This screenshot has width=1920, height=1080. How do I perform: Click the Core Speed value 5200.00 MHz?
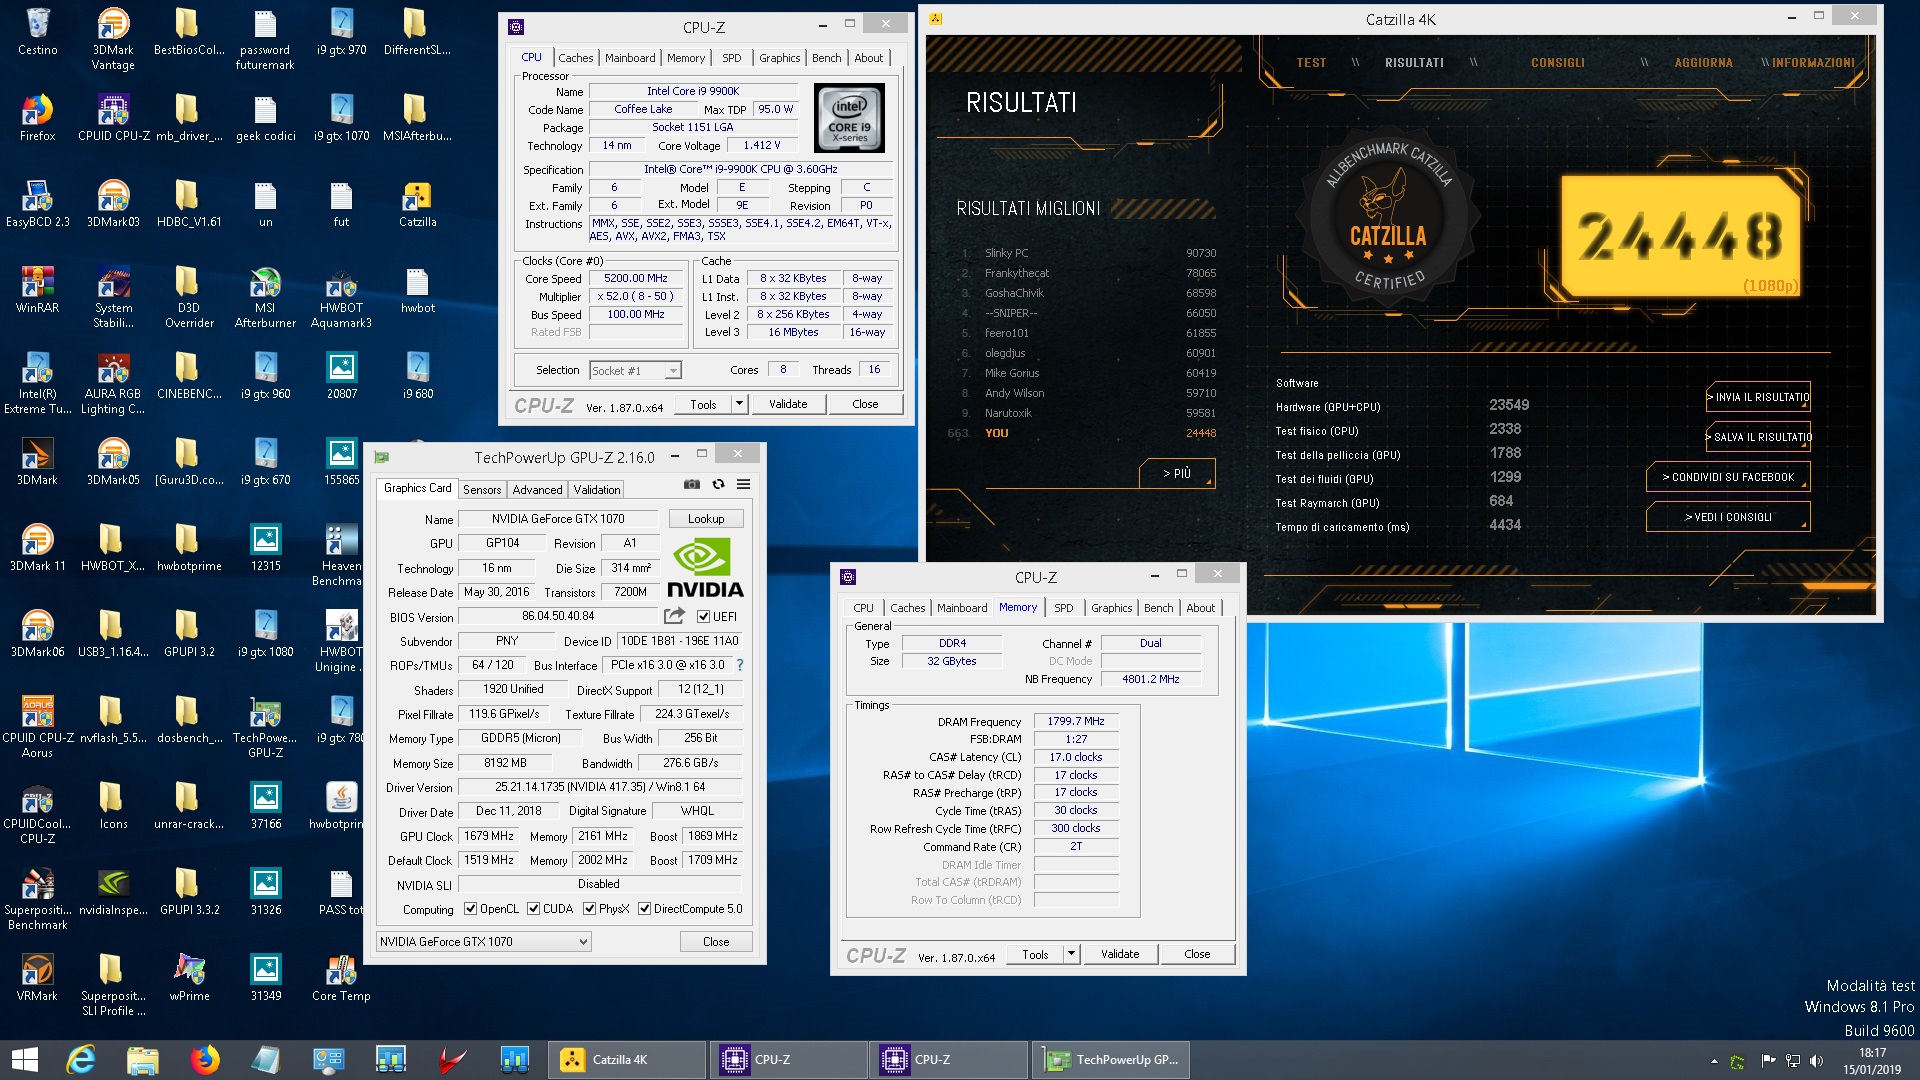click(x=636, y=278)
